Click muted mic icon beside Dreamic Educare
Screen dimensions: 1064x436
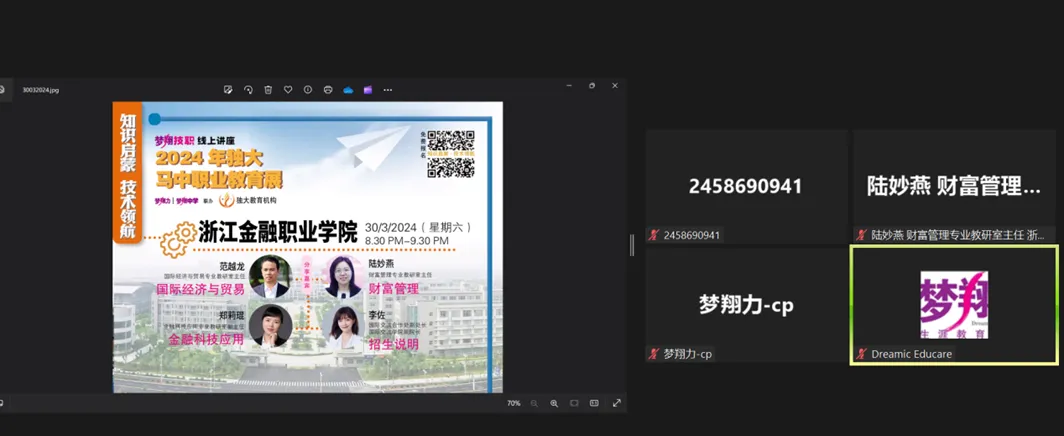tap(862, 354)
